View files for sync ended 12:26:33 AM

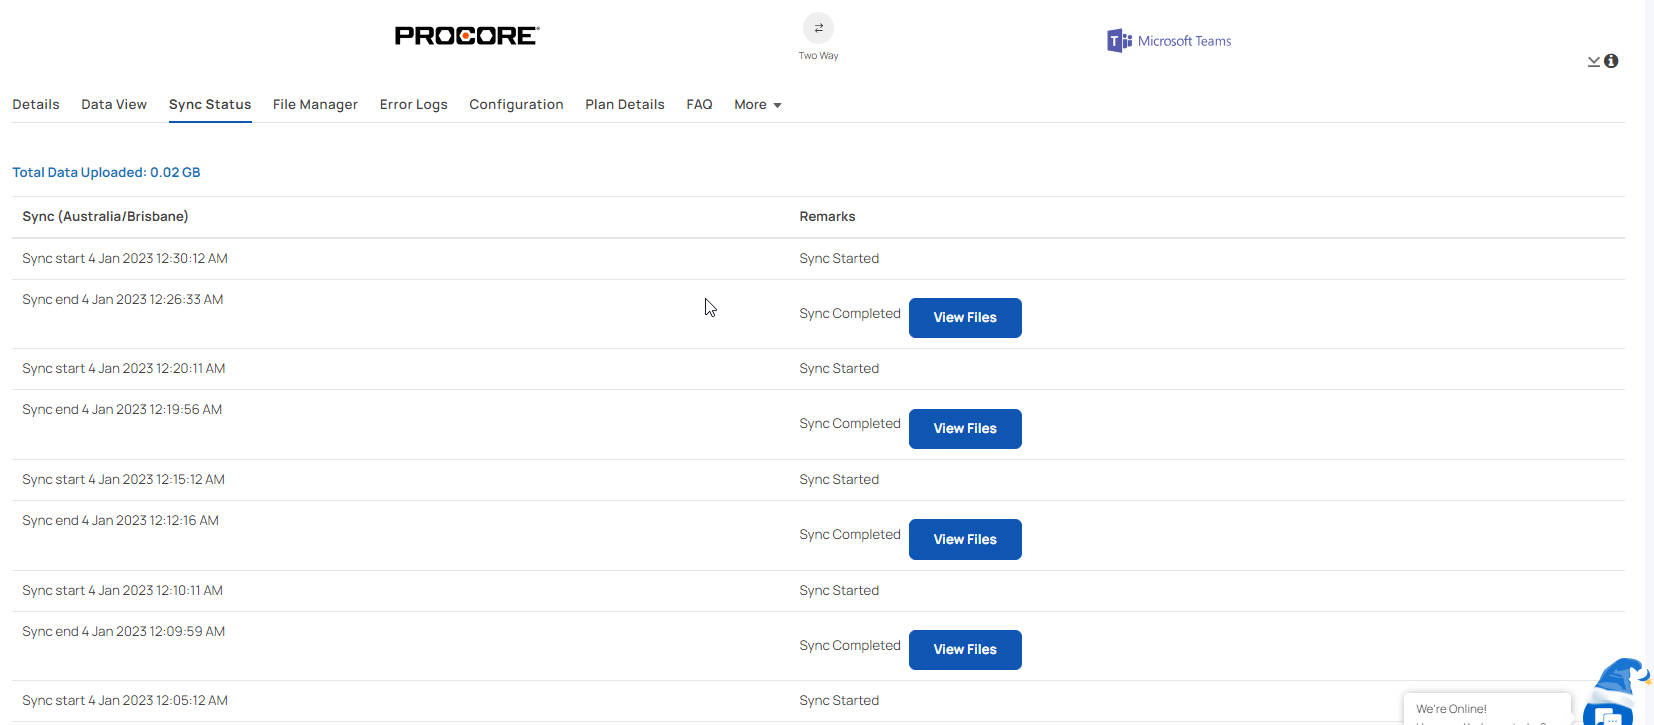(965, 318)
